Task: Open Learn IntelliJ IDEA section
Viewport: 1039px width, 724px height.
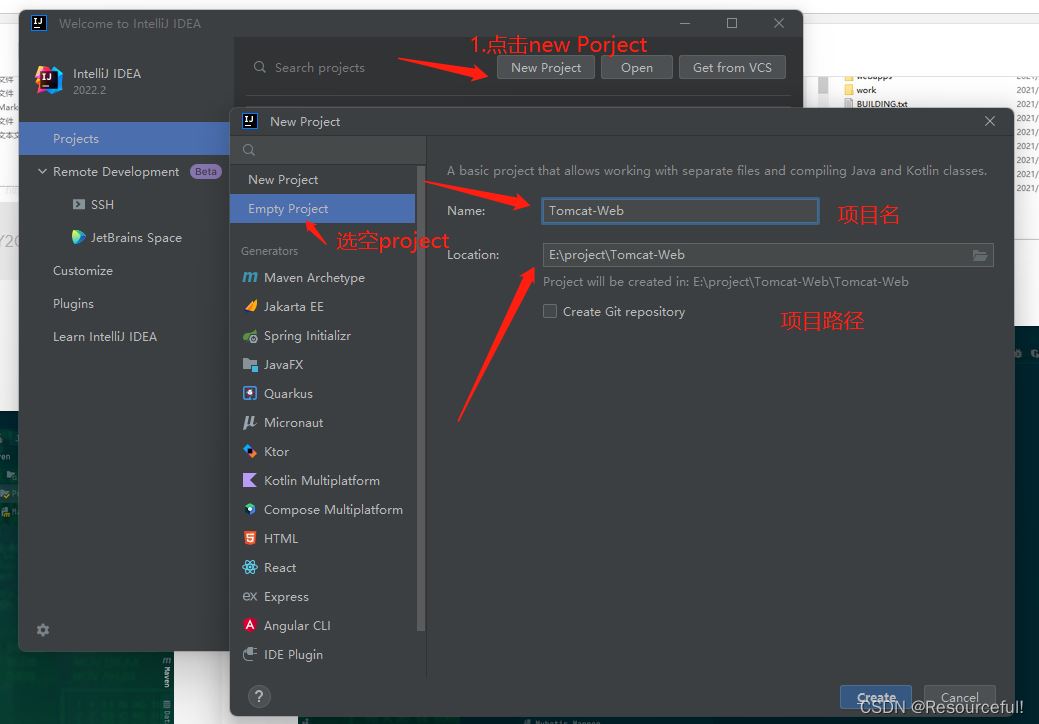Action: pos(105,336)
